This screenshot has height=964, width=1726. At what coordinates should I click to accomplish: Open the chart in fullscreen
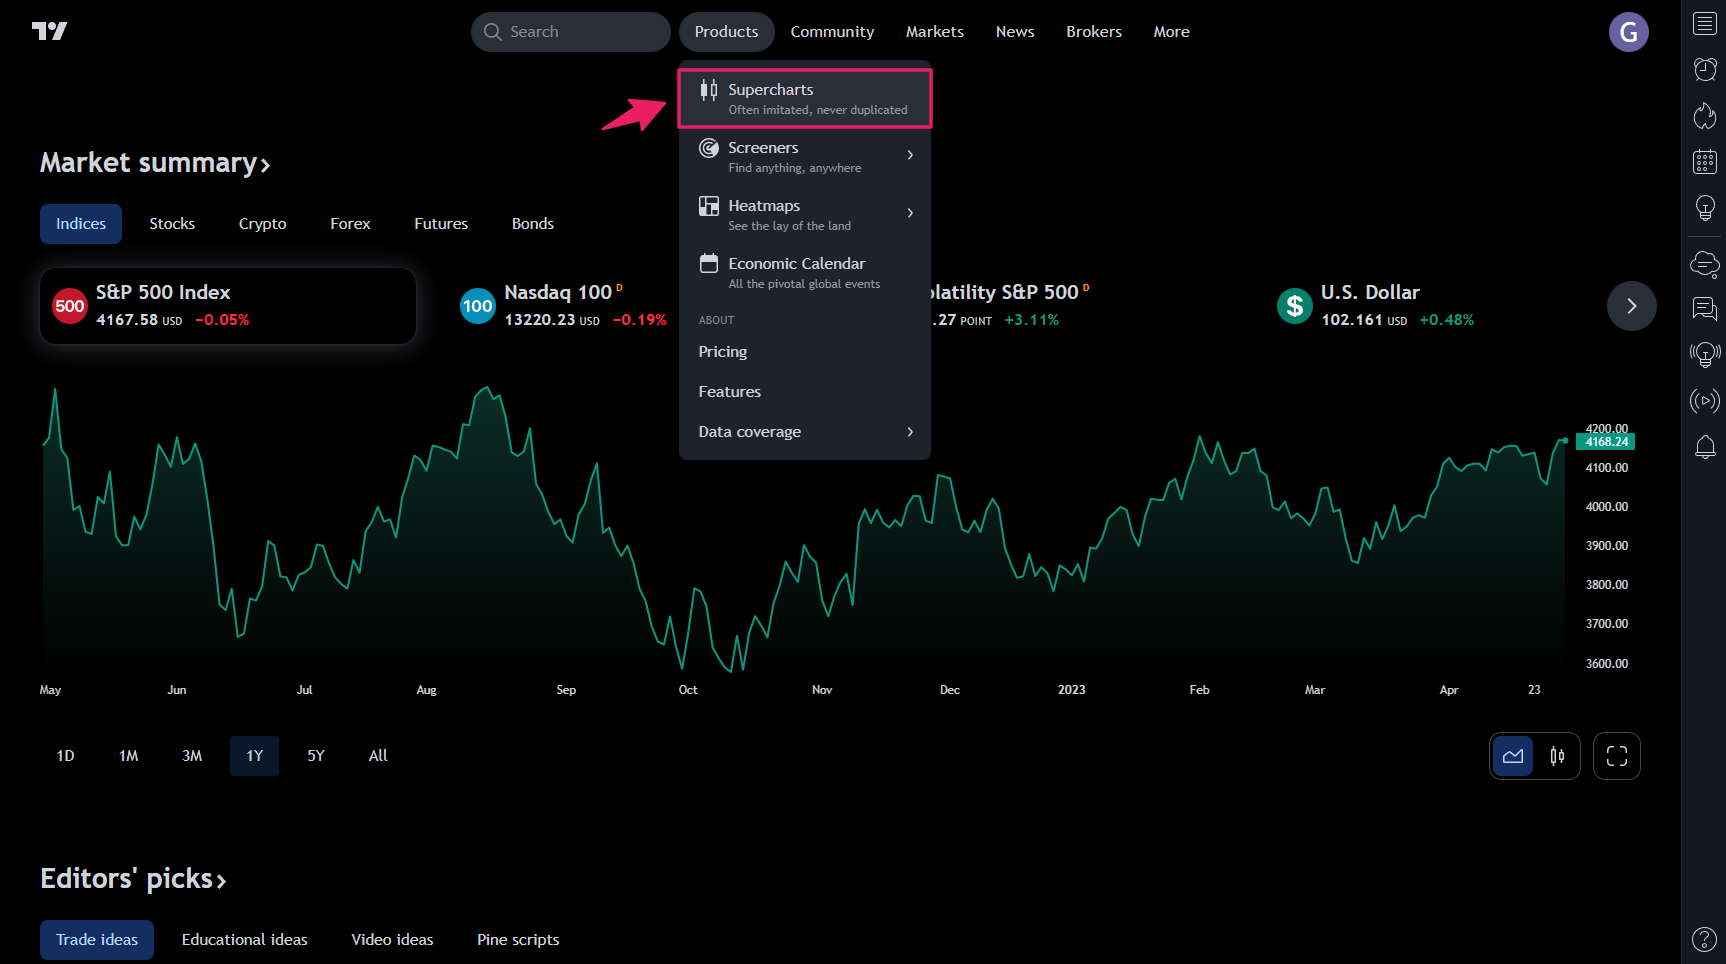pos(1617,756)
